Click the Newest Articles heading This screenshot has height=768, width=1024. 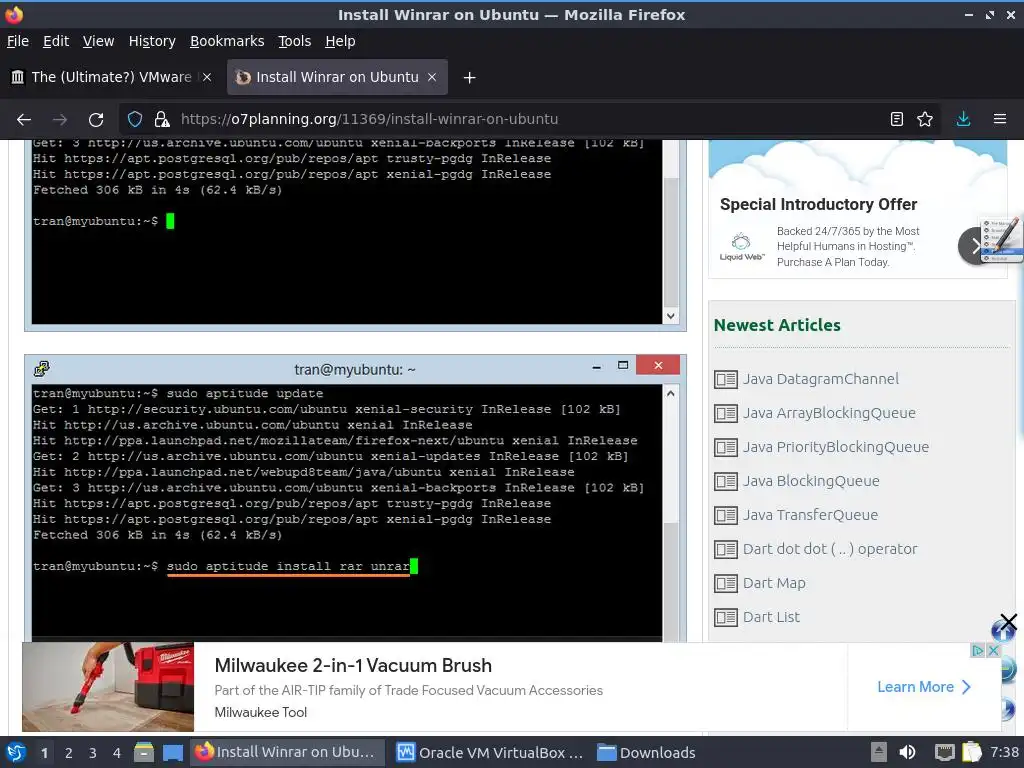pyautogui.click(x=777, y=325)
